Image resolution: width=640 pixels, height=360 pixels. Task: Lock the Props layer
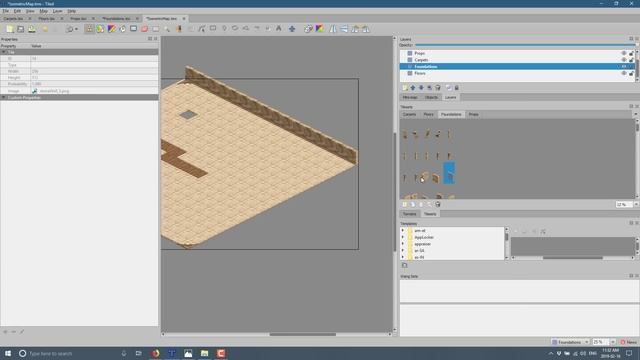[x=631, y=53]
